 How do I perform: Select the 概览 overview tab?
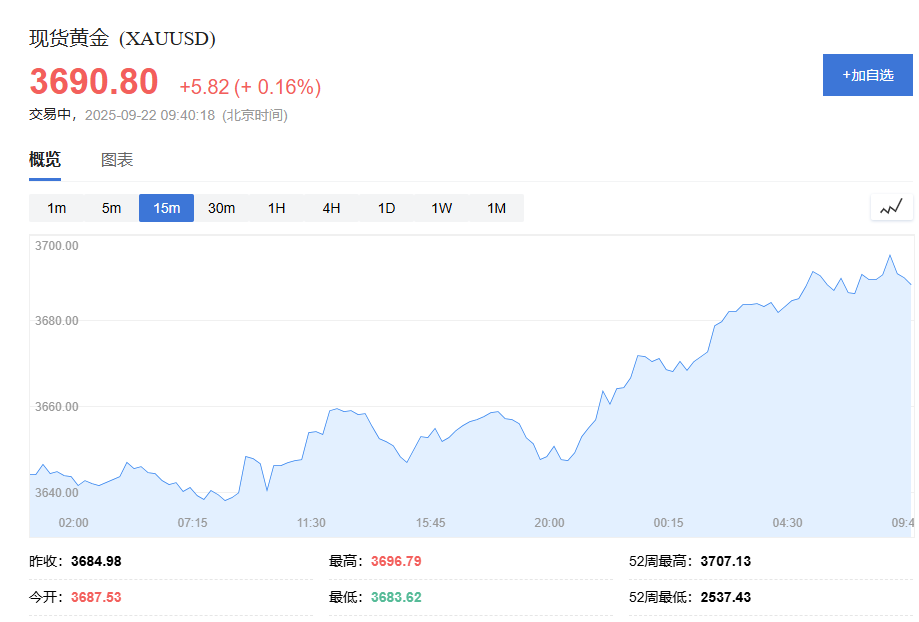point(44,159)
